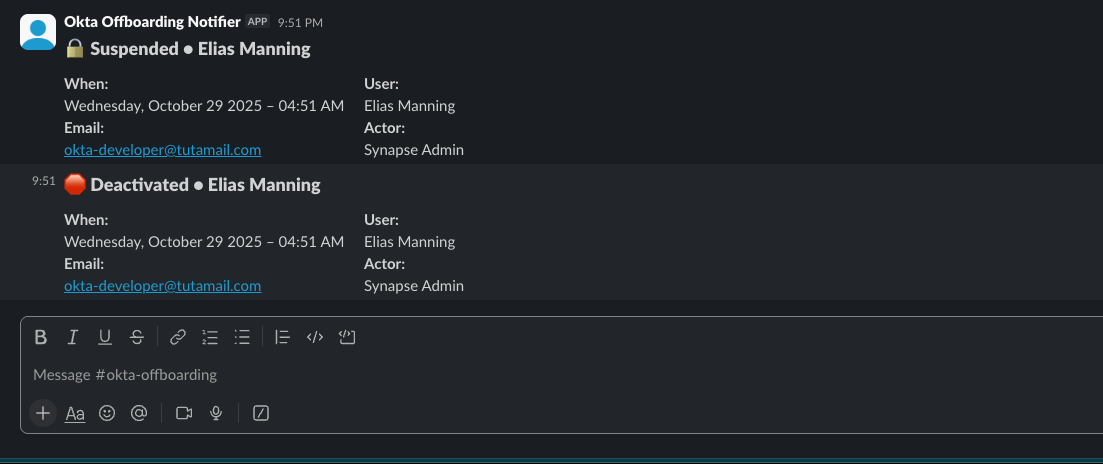
Task: Toggle italic formatting in composer
Action: [72, 337]
